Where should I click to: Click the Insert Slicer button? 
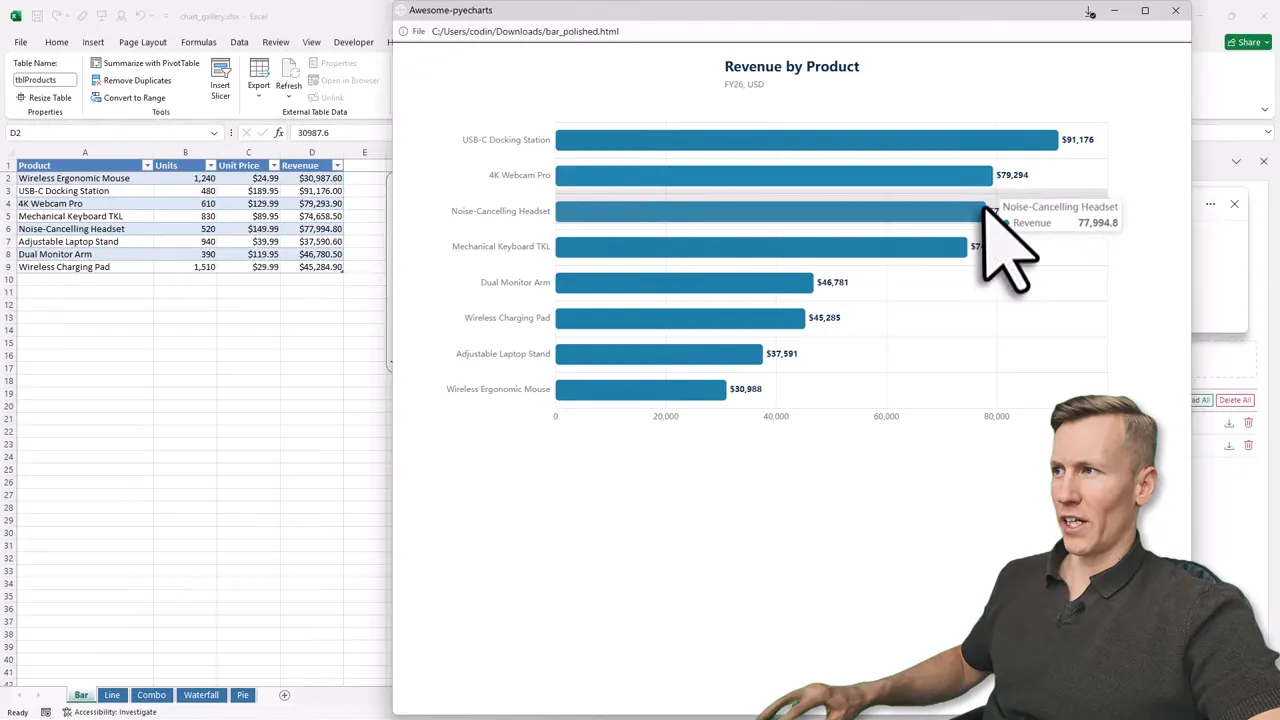[x=220, y=78]
